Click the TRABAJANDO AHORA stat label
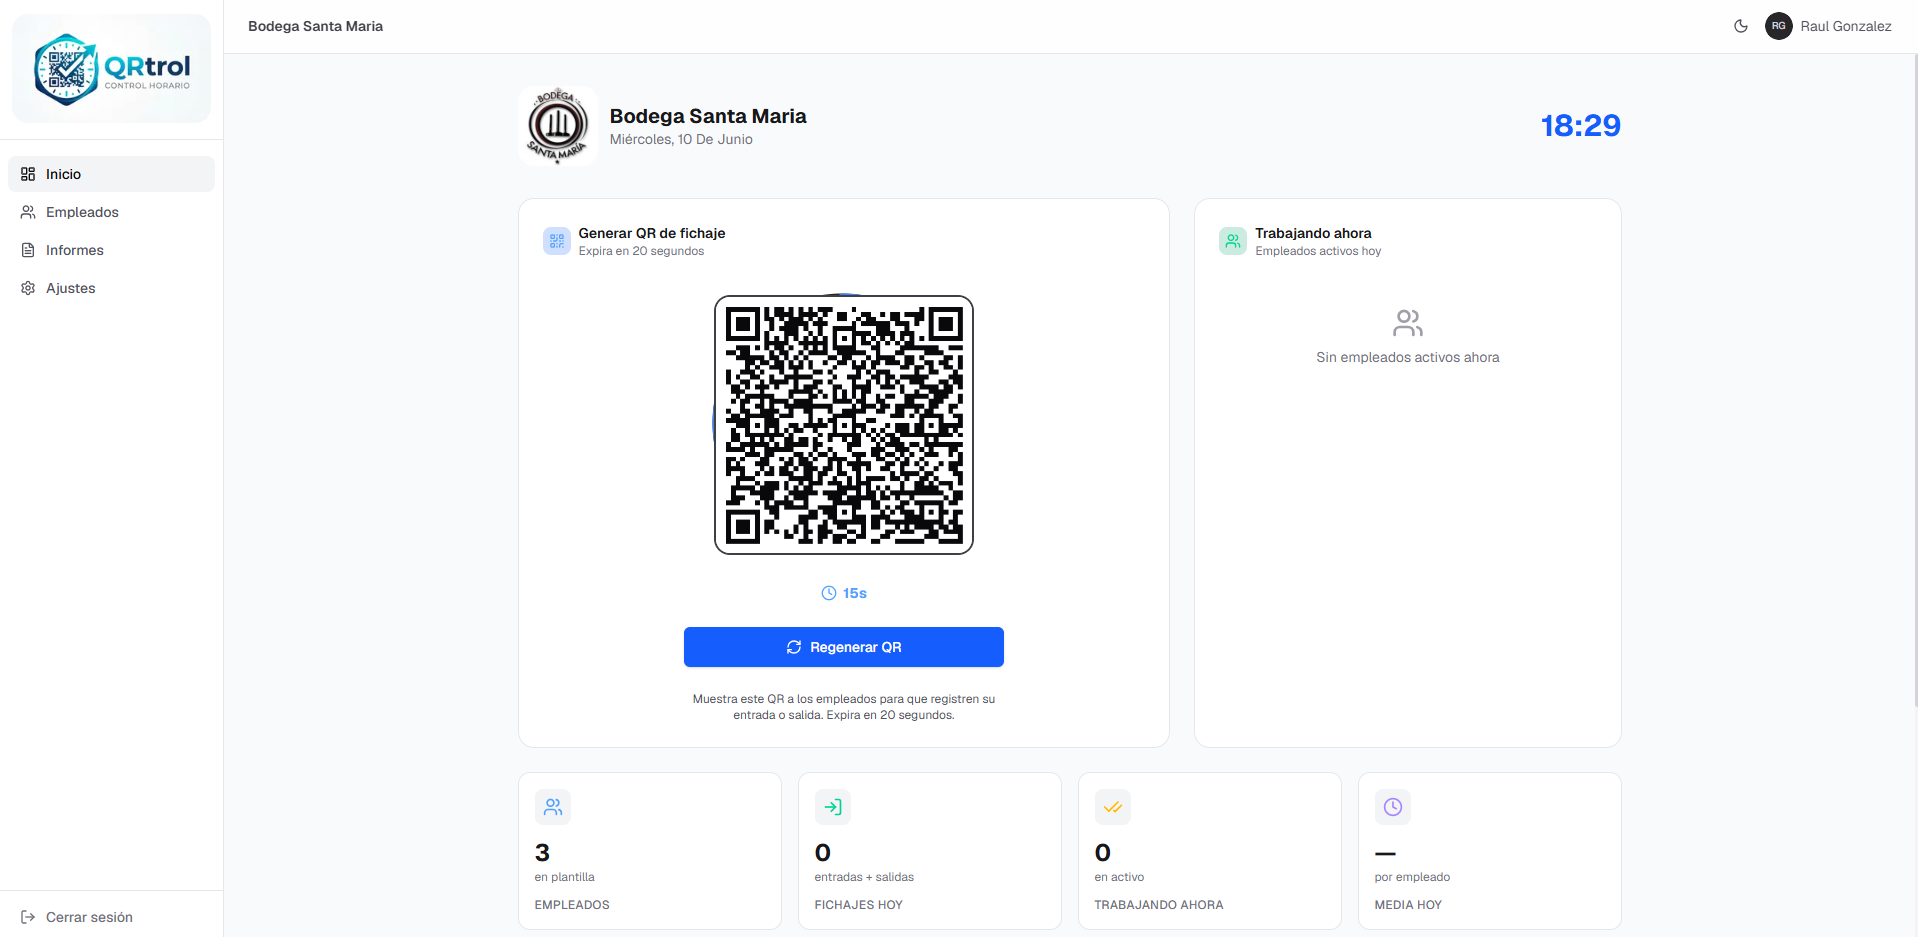The image size is (1918, 937). click(1159, 905)
